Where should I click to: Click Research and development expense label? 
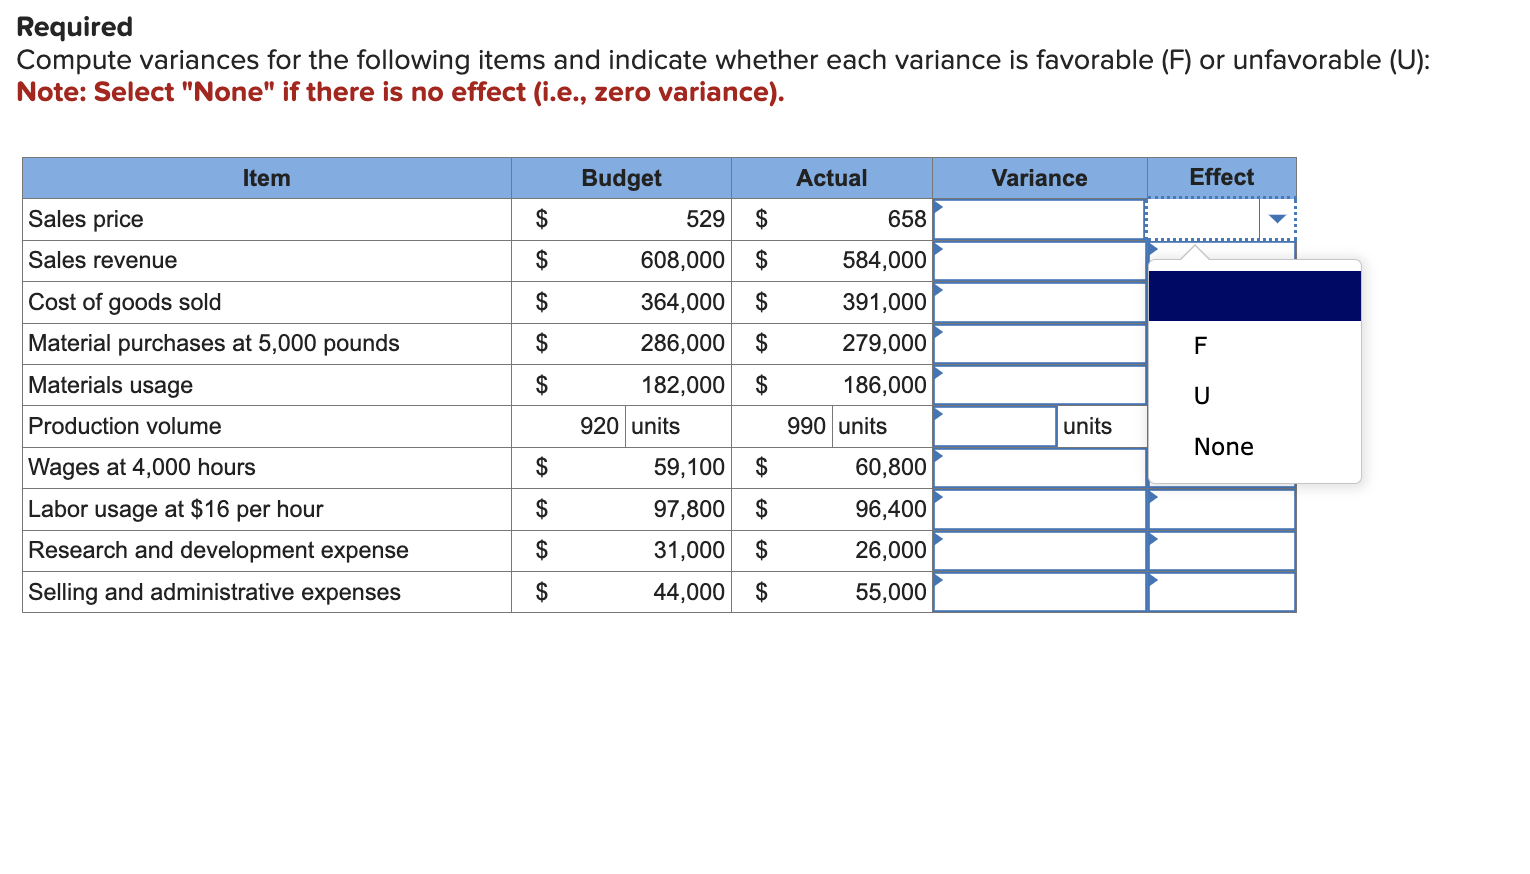(x=218, y=550)
